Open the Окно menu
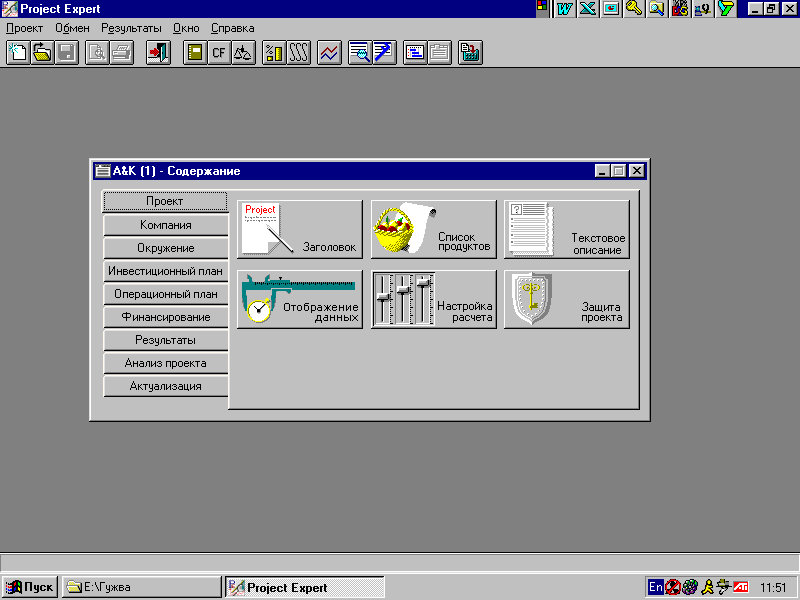This screenshot has height=600, width=800. (x=186, y=29)
